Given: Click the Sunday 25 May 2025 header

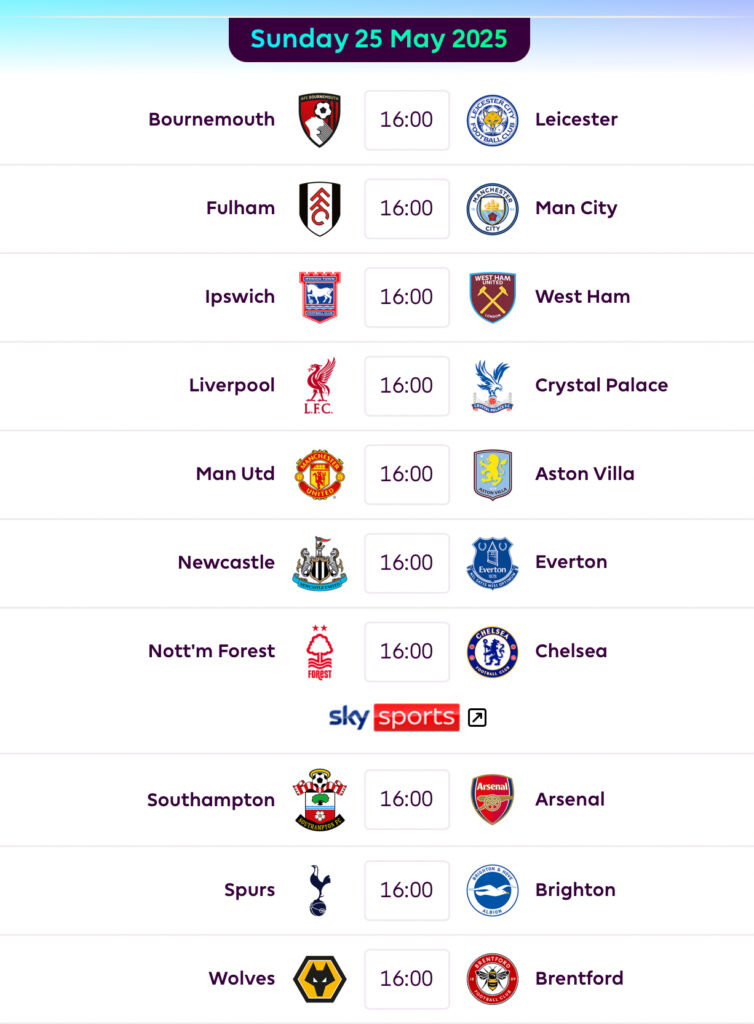Looking at the screenshot, I should [x=379, y=39].
